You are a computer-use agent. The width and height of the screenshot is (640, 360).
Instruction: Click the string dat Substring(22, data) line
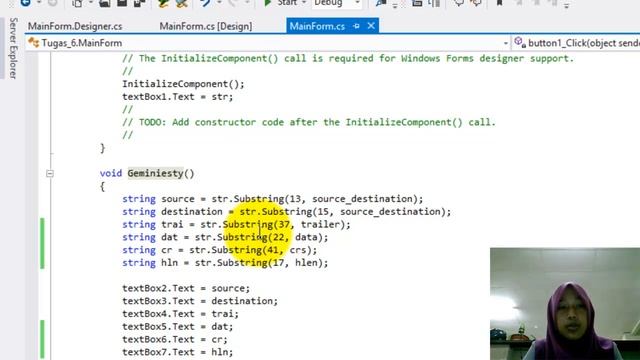225,237
